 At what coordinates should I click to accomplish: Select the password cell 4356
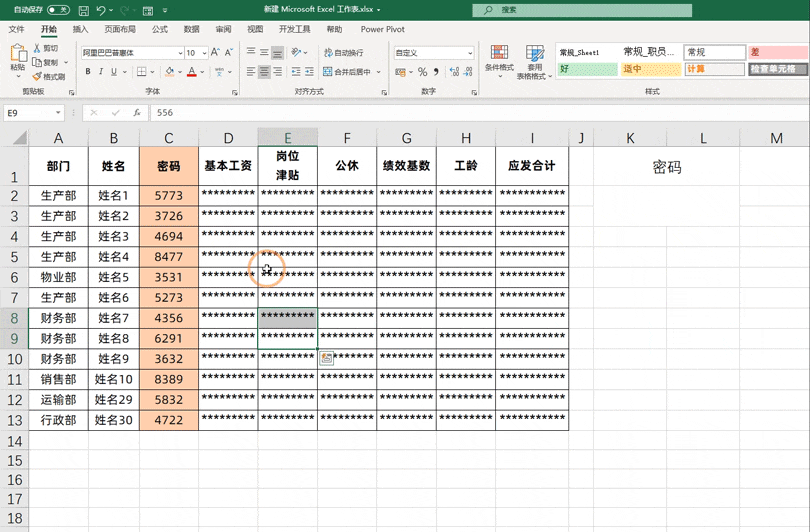(169, 318)
